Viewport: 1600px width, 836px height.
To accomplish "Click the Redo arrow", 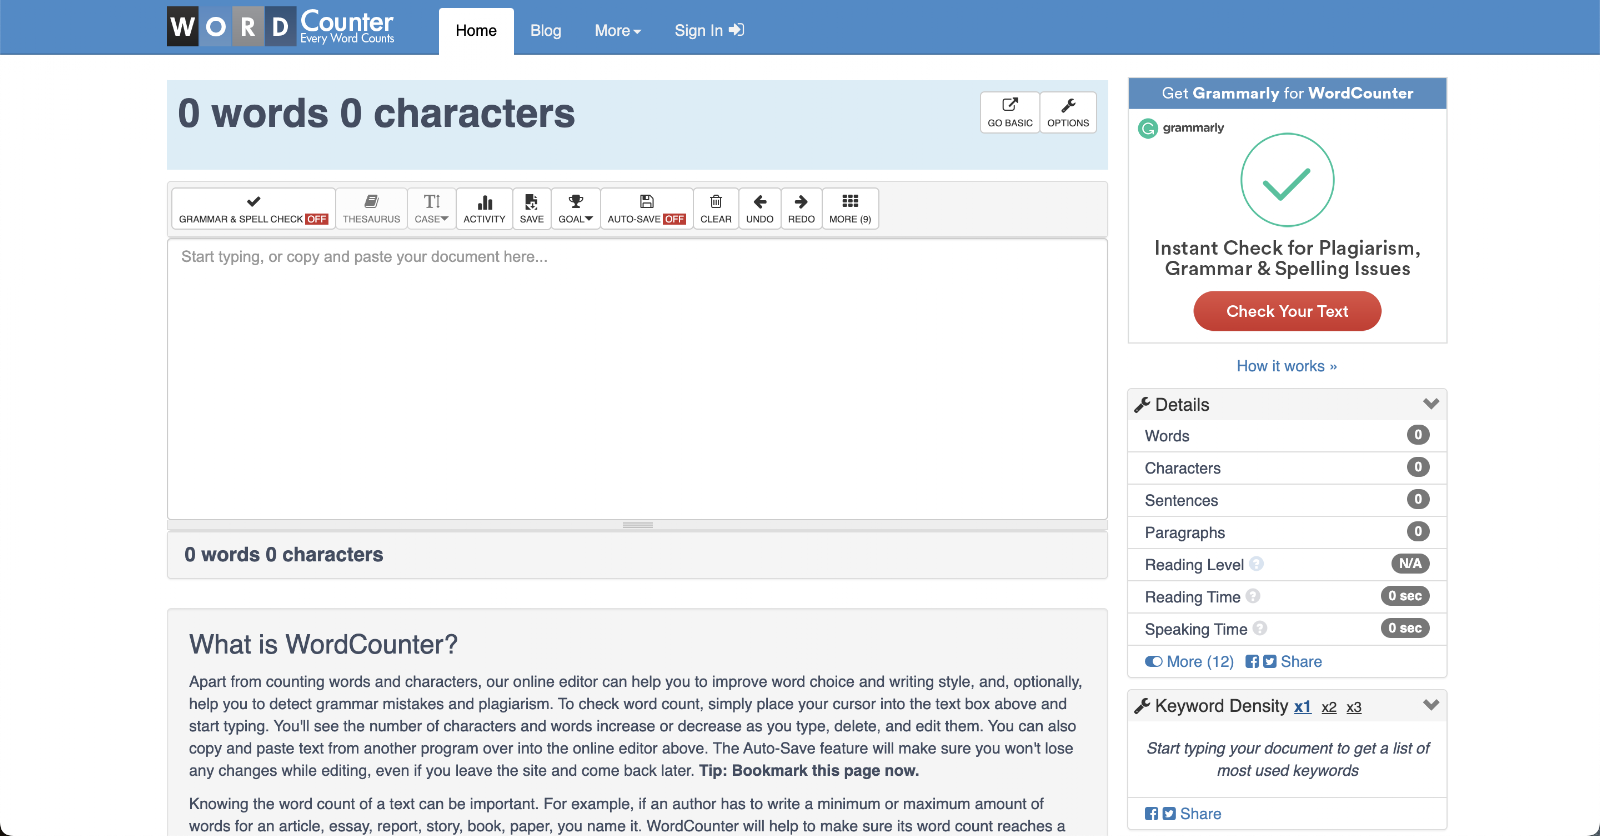I will 801,209.
